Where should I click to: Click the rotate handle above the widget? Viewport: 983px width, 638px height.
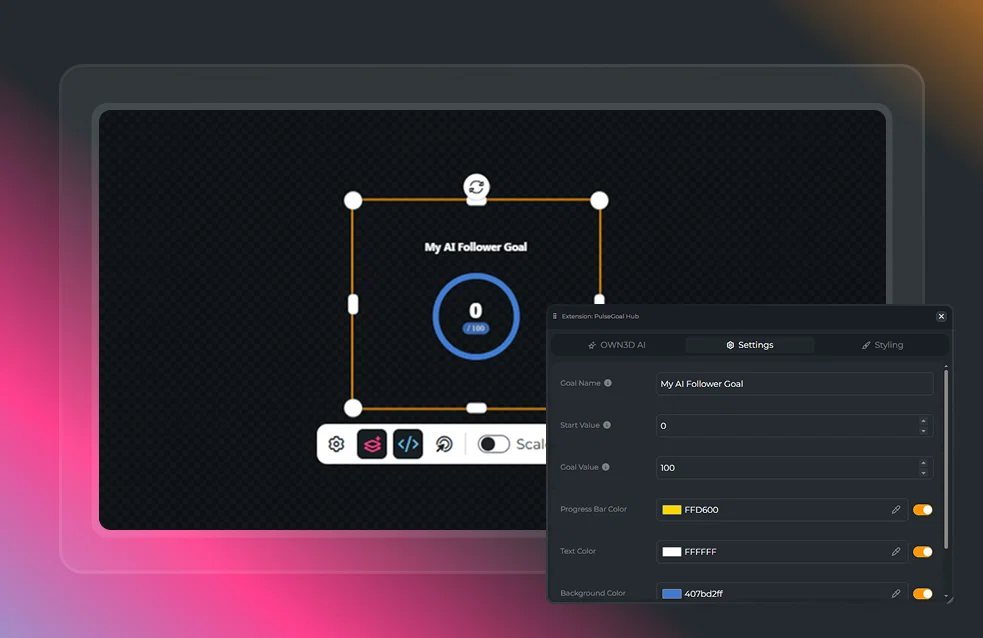click(x=476, y=186)
